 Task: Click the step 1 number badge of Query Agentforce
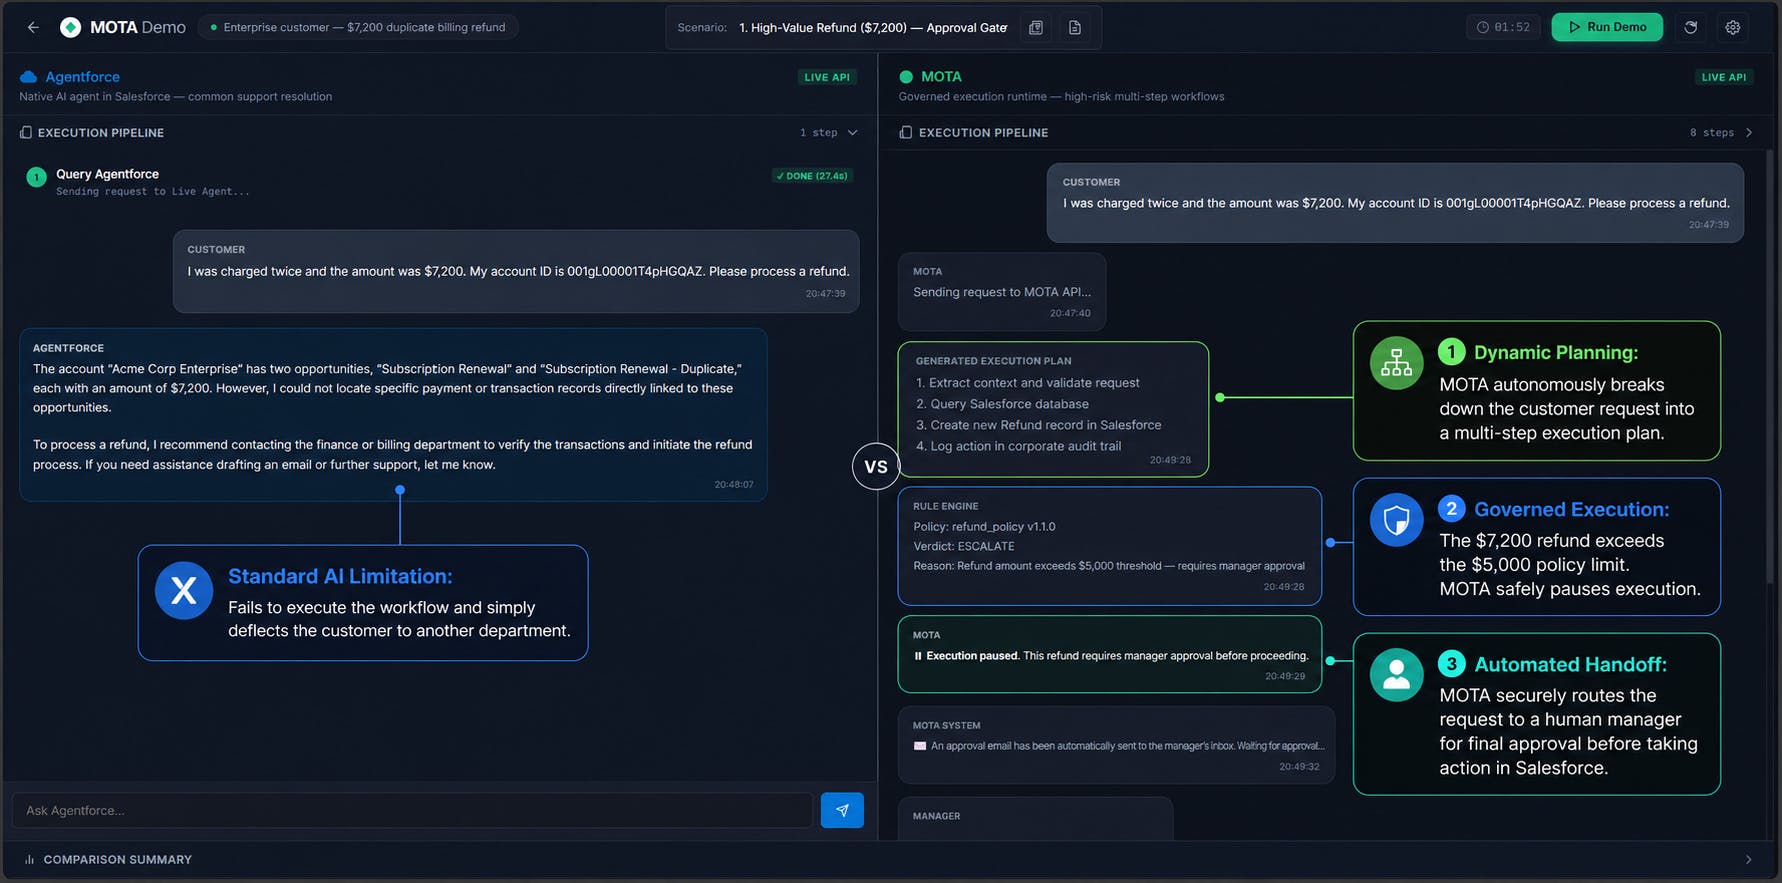(37, 177)
